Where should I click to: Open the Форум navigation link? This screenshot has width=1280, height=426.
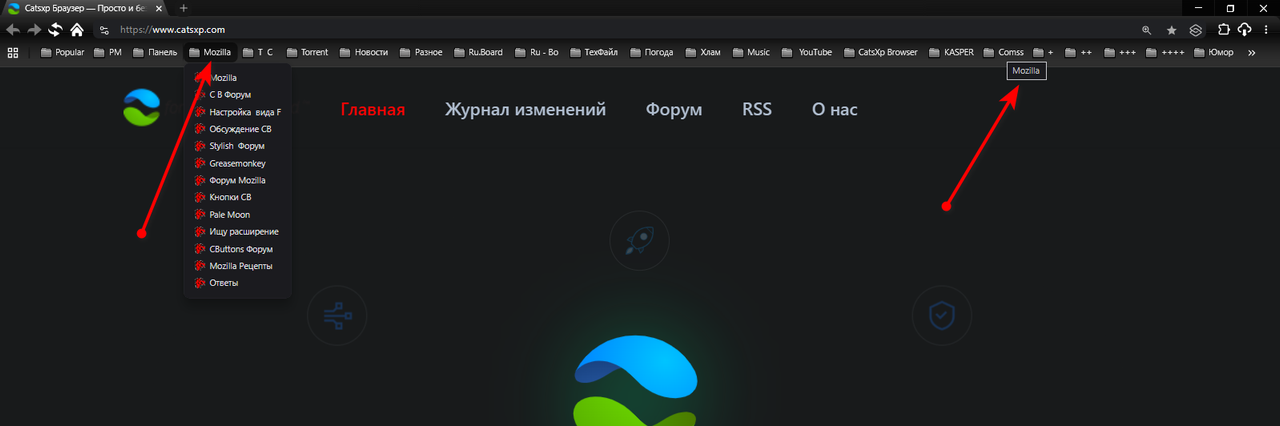(674, 109)
